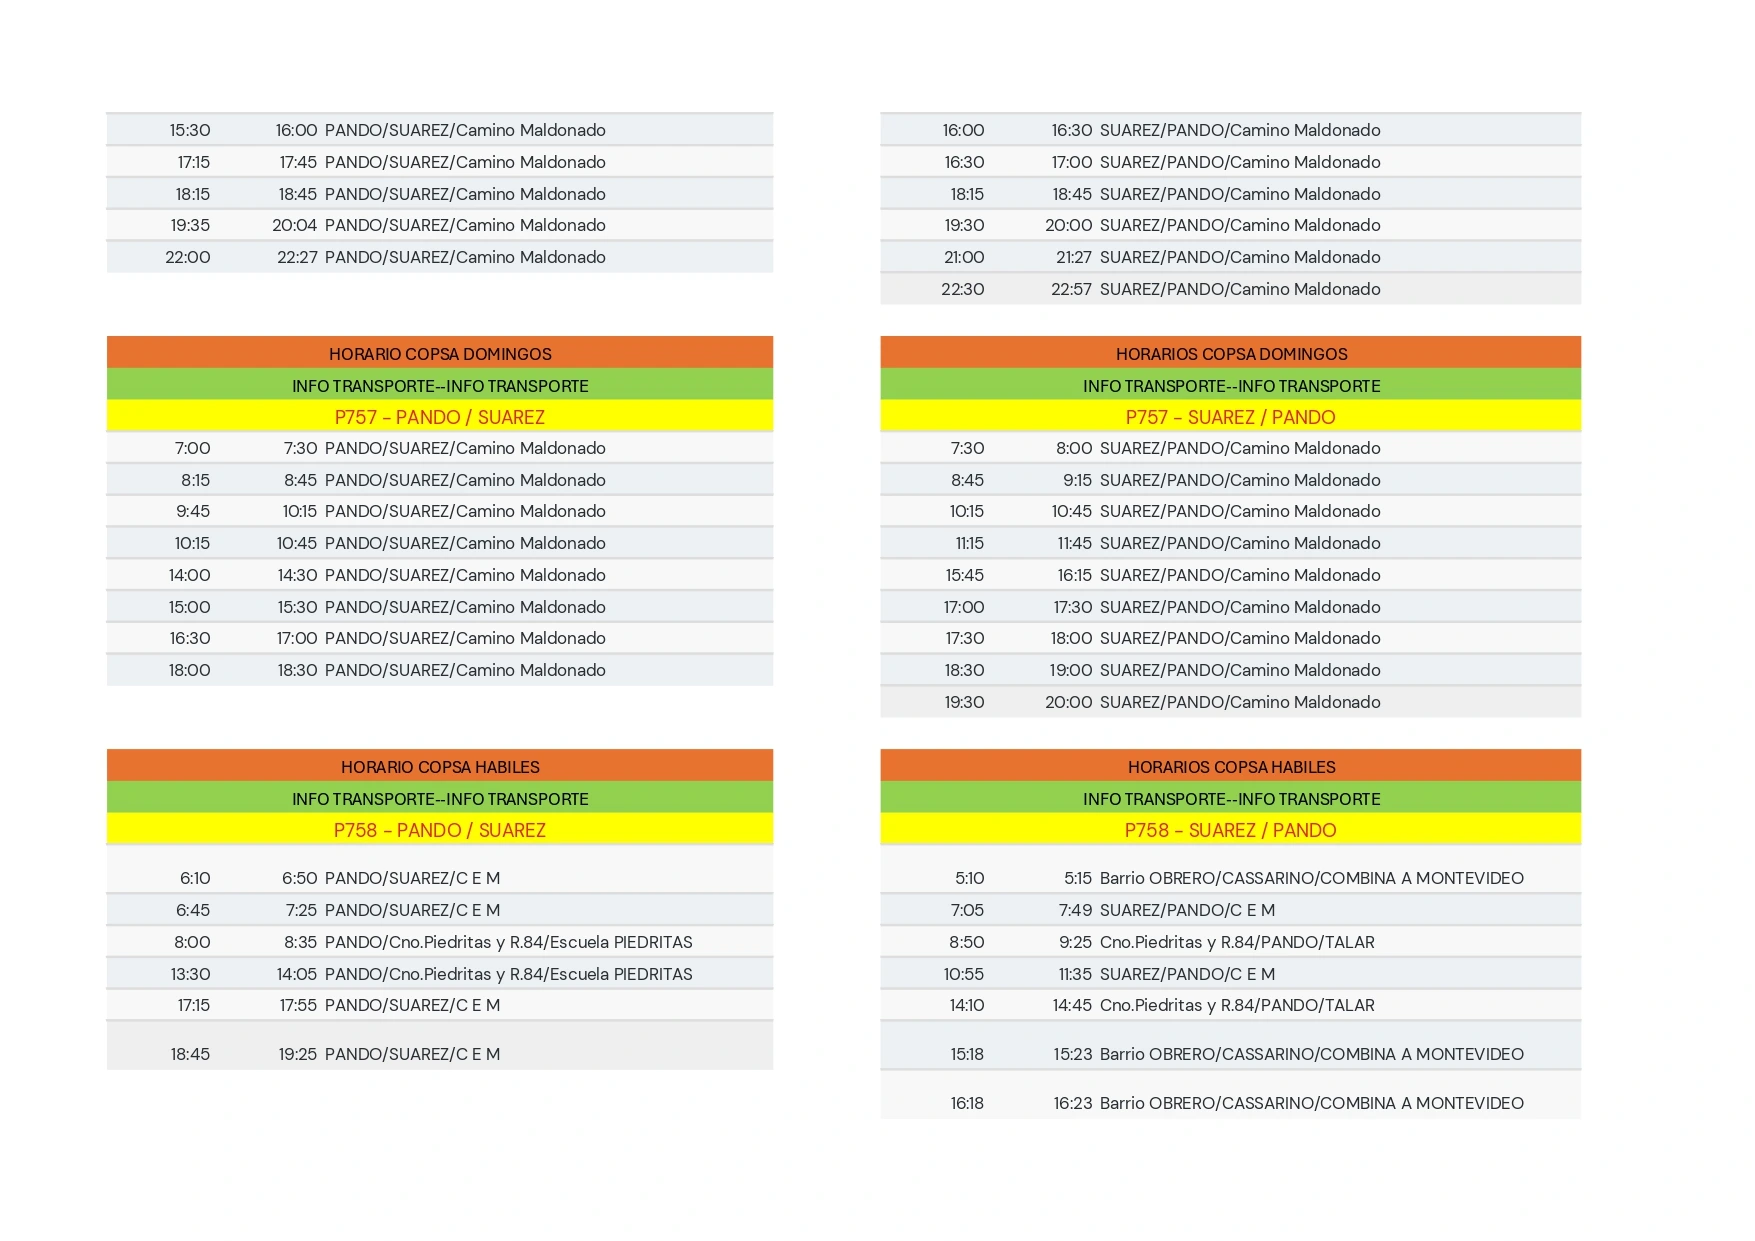Select the 16:23 arrival time
The width and height of the screenshot is (1755, 1241).
1073,1103
